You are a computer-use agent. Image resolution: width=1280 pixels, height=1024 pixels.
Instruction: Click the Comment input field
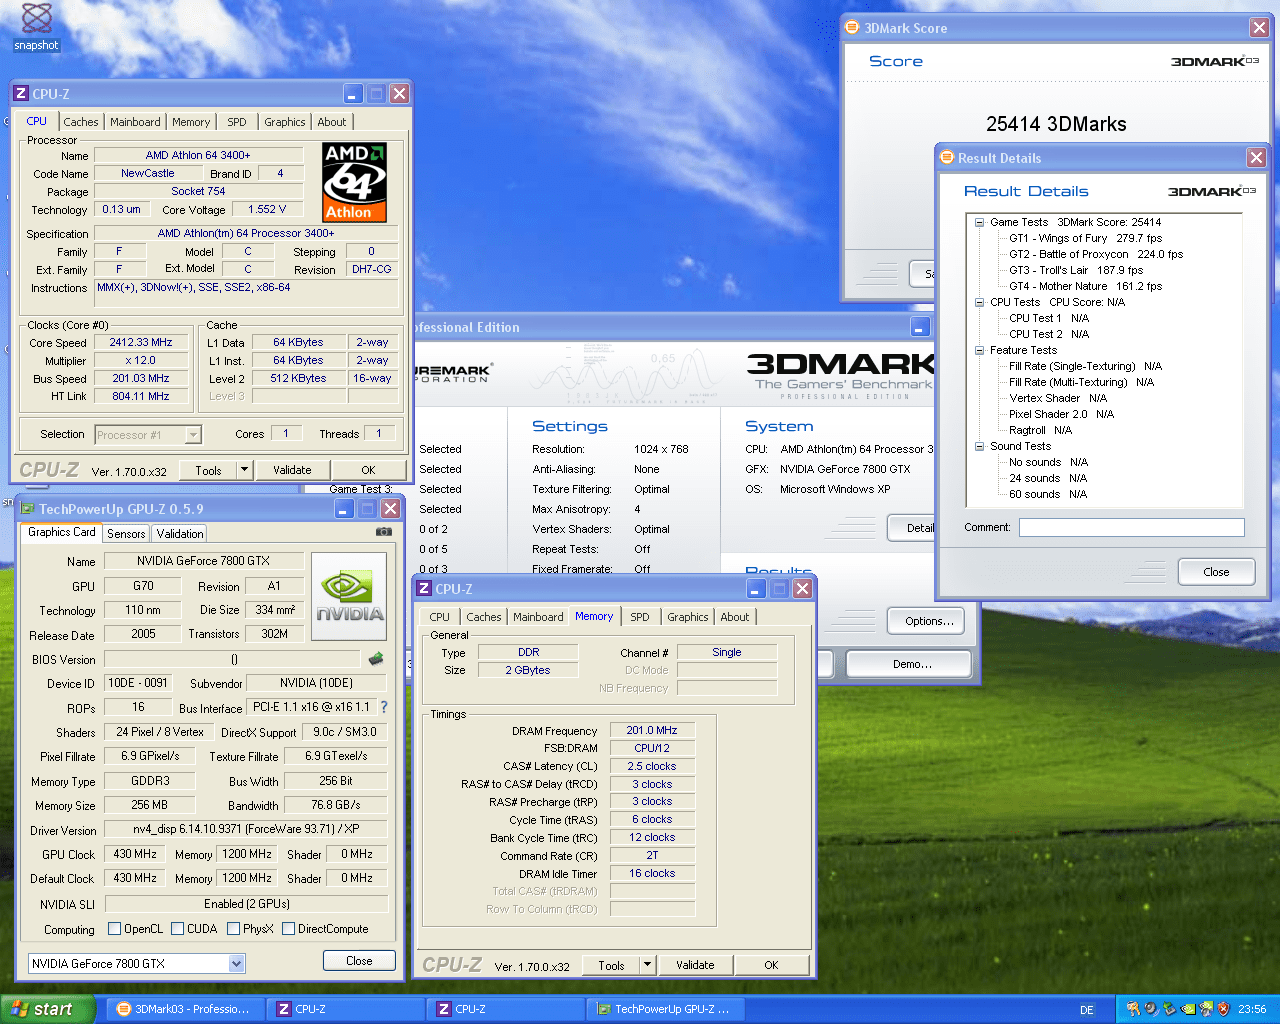click(1132, 527)
